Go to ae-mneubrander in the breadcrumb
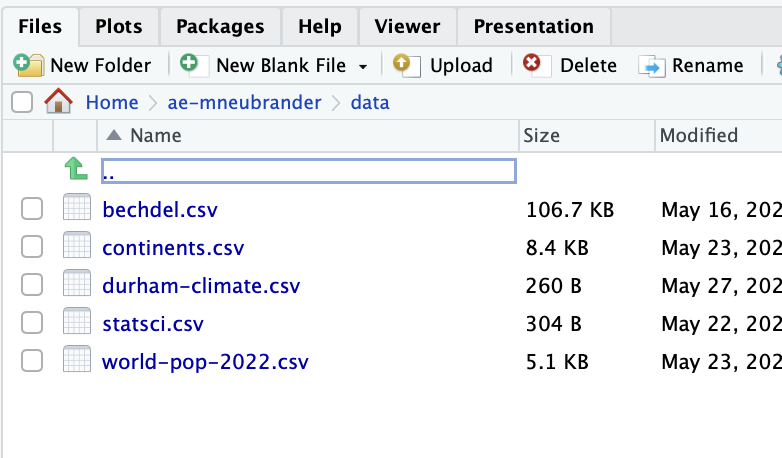The image size is (782, 458). point(244,102)
